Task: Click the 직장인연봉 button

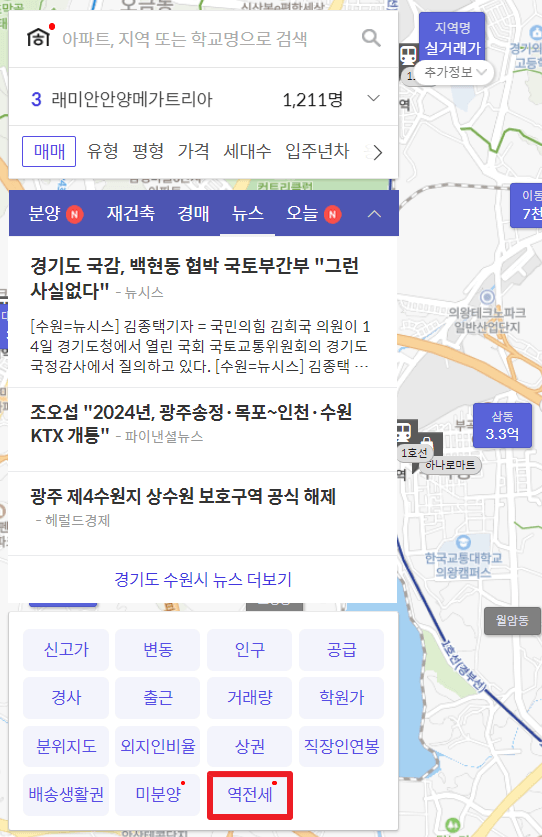Action: point(341,746)
